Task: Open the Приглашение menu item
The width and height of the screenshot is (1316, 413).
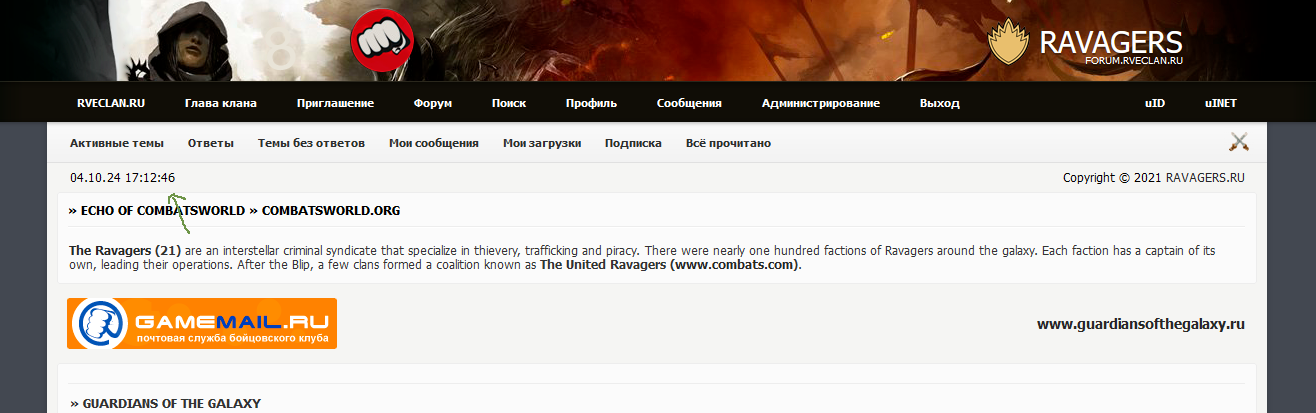Action: (x=335, y=103)
